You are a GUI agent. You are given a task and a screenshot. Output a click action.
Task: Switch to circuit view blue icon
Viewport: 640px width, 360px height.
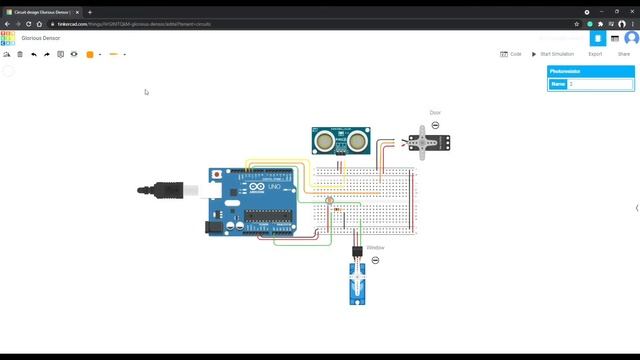click(598, 38)
